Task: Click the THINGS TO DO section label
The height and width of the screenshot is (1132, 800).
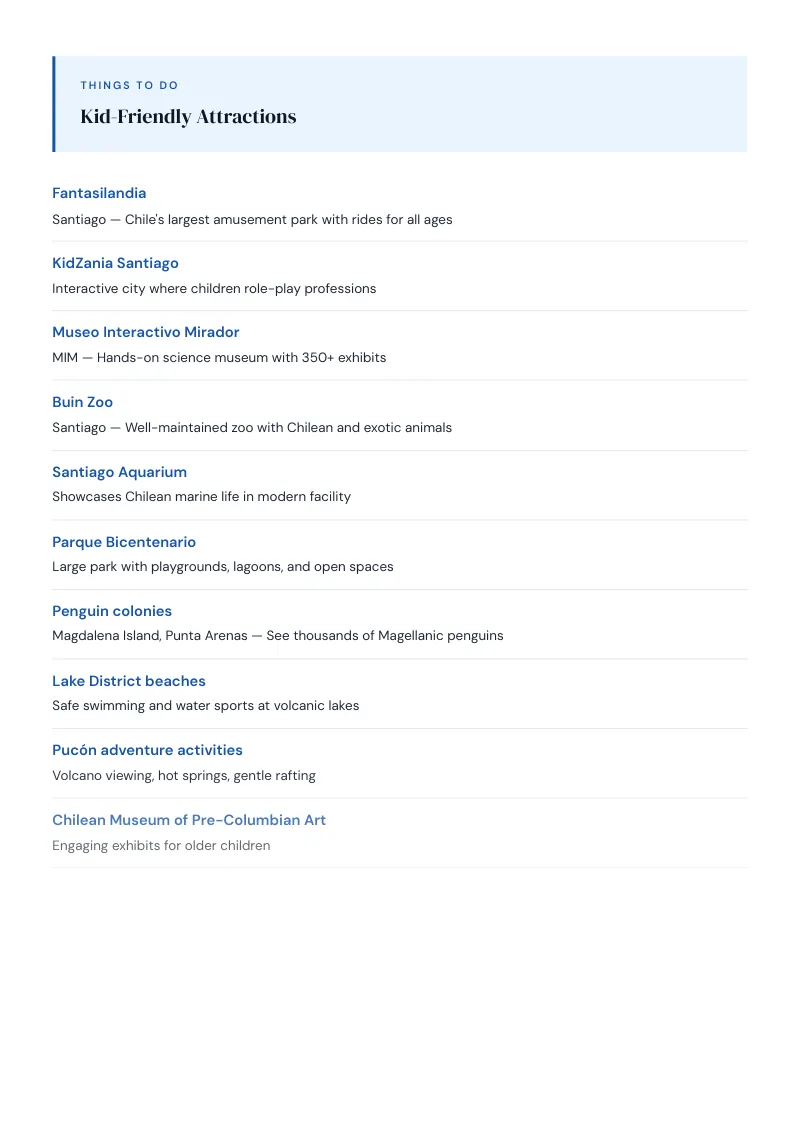Action: pyautogui.click(x=129, y=85)
